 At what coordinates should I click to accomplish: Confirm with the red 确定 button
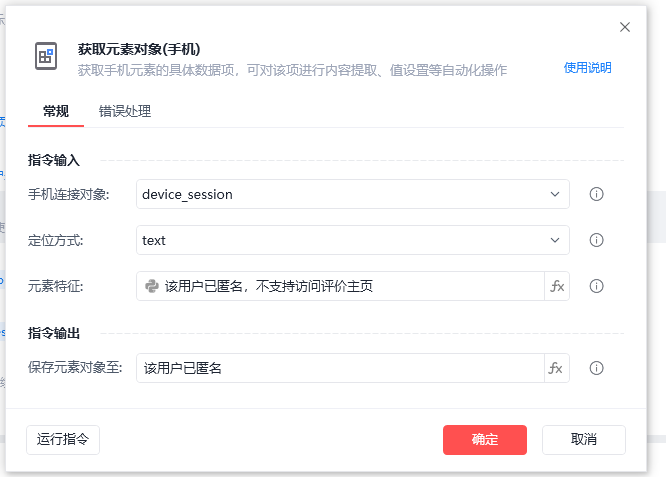485,439
